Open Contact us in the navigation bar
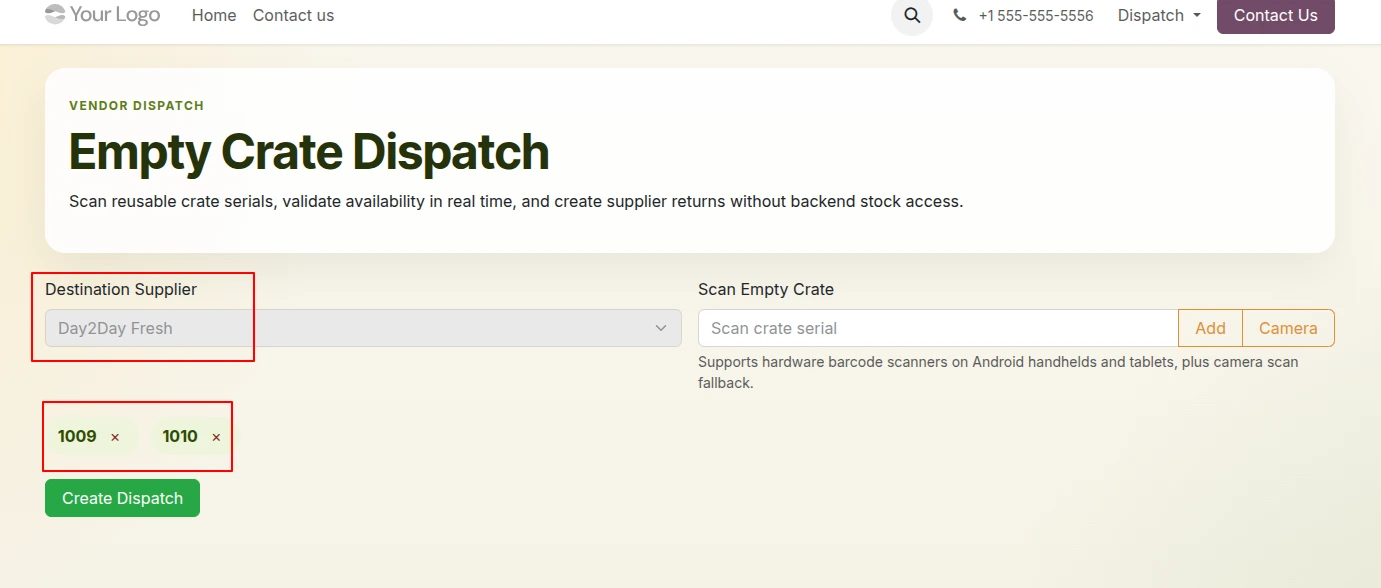 coord(294,15)
